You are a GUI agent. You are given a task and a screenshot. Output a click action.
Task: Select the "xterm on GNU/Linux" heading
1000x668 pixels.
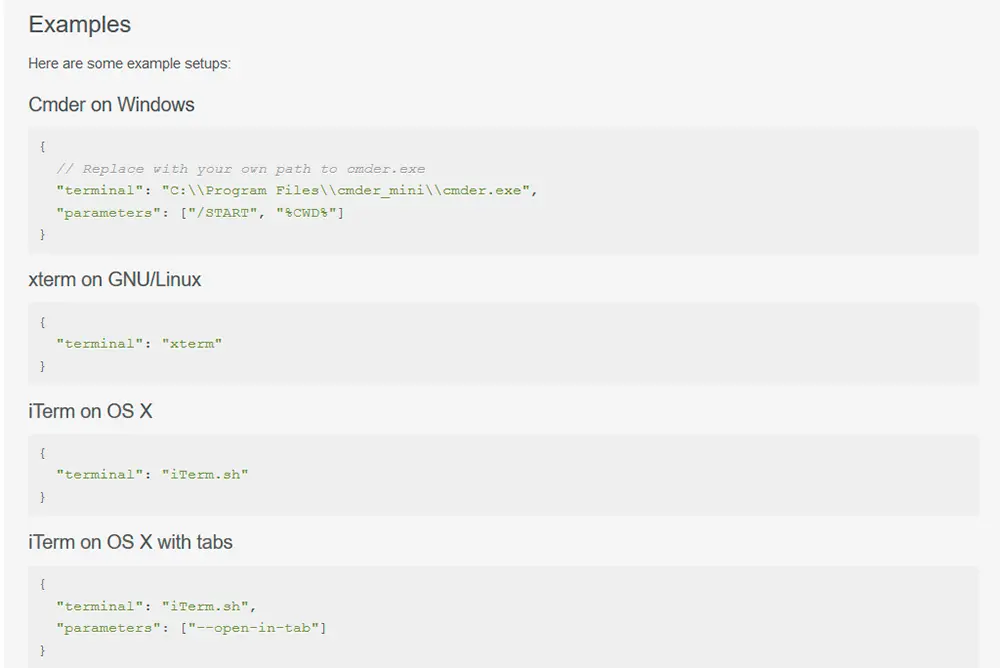(x=115, y=280)
